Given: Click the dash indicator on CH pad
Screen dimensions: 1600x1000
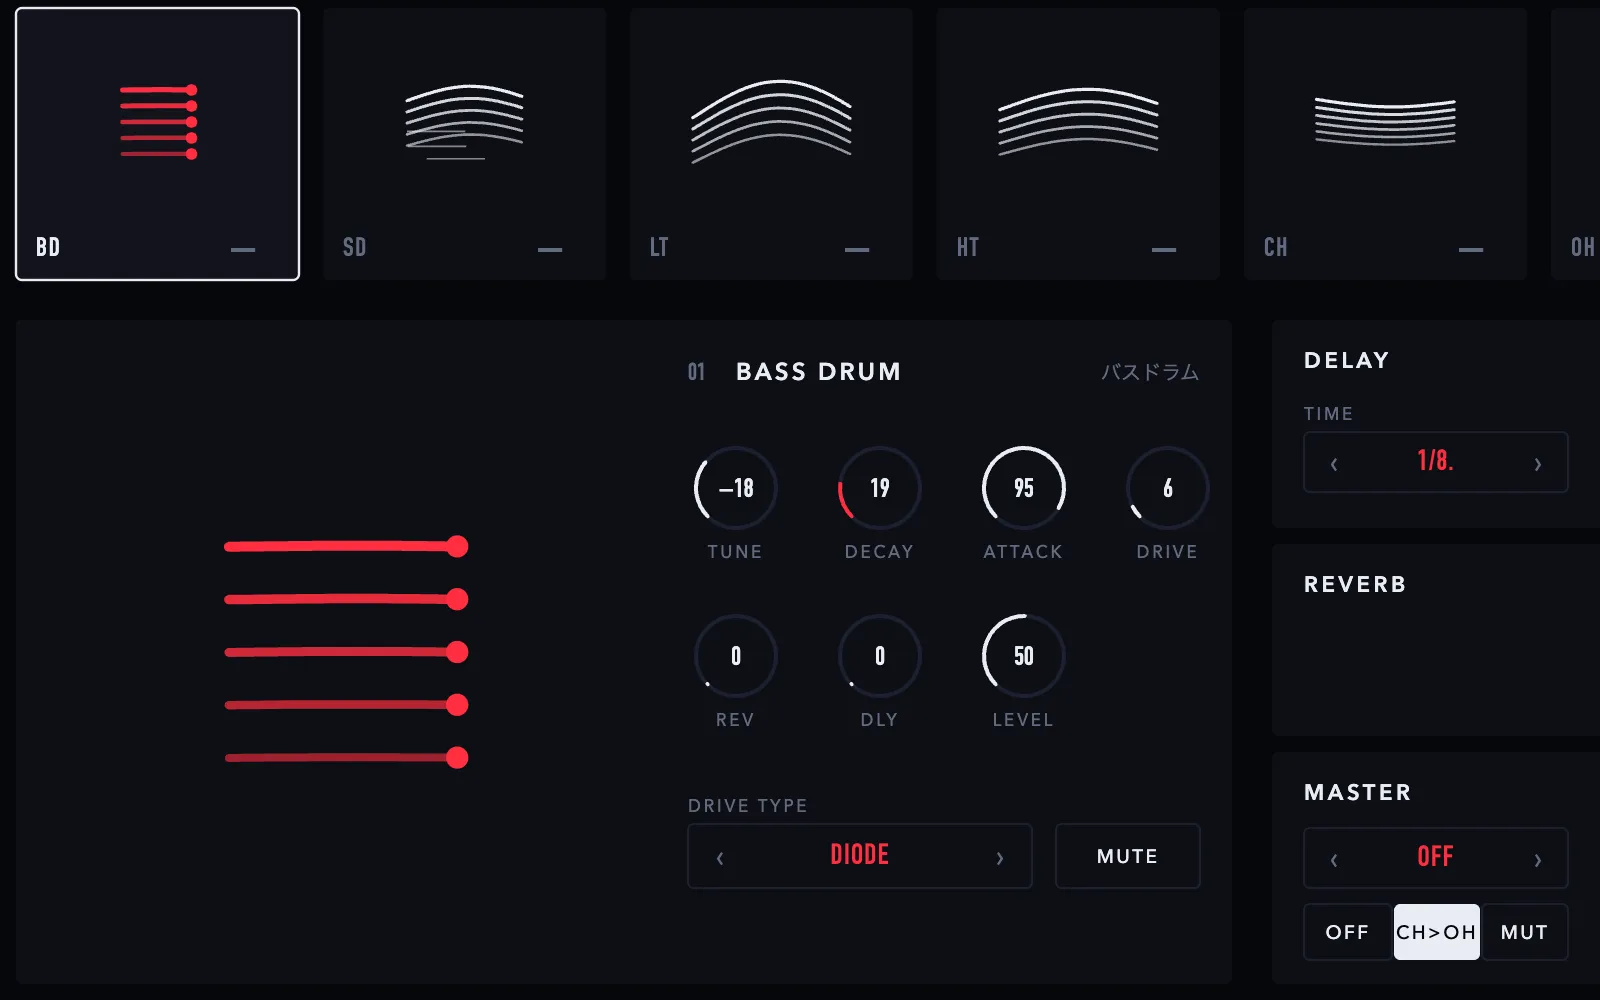Looking at the screenshot, I should click(1471, 249).
